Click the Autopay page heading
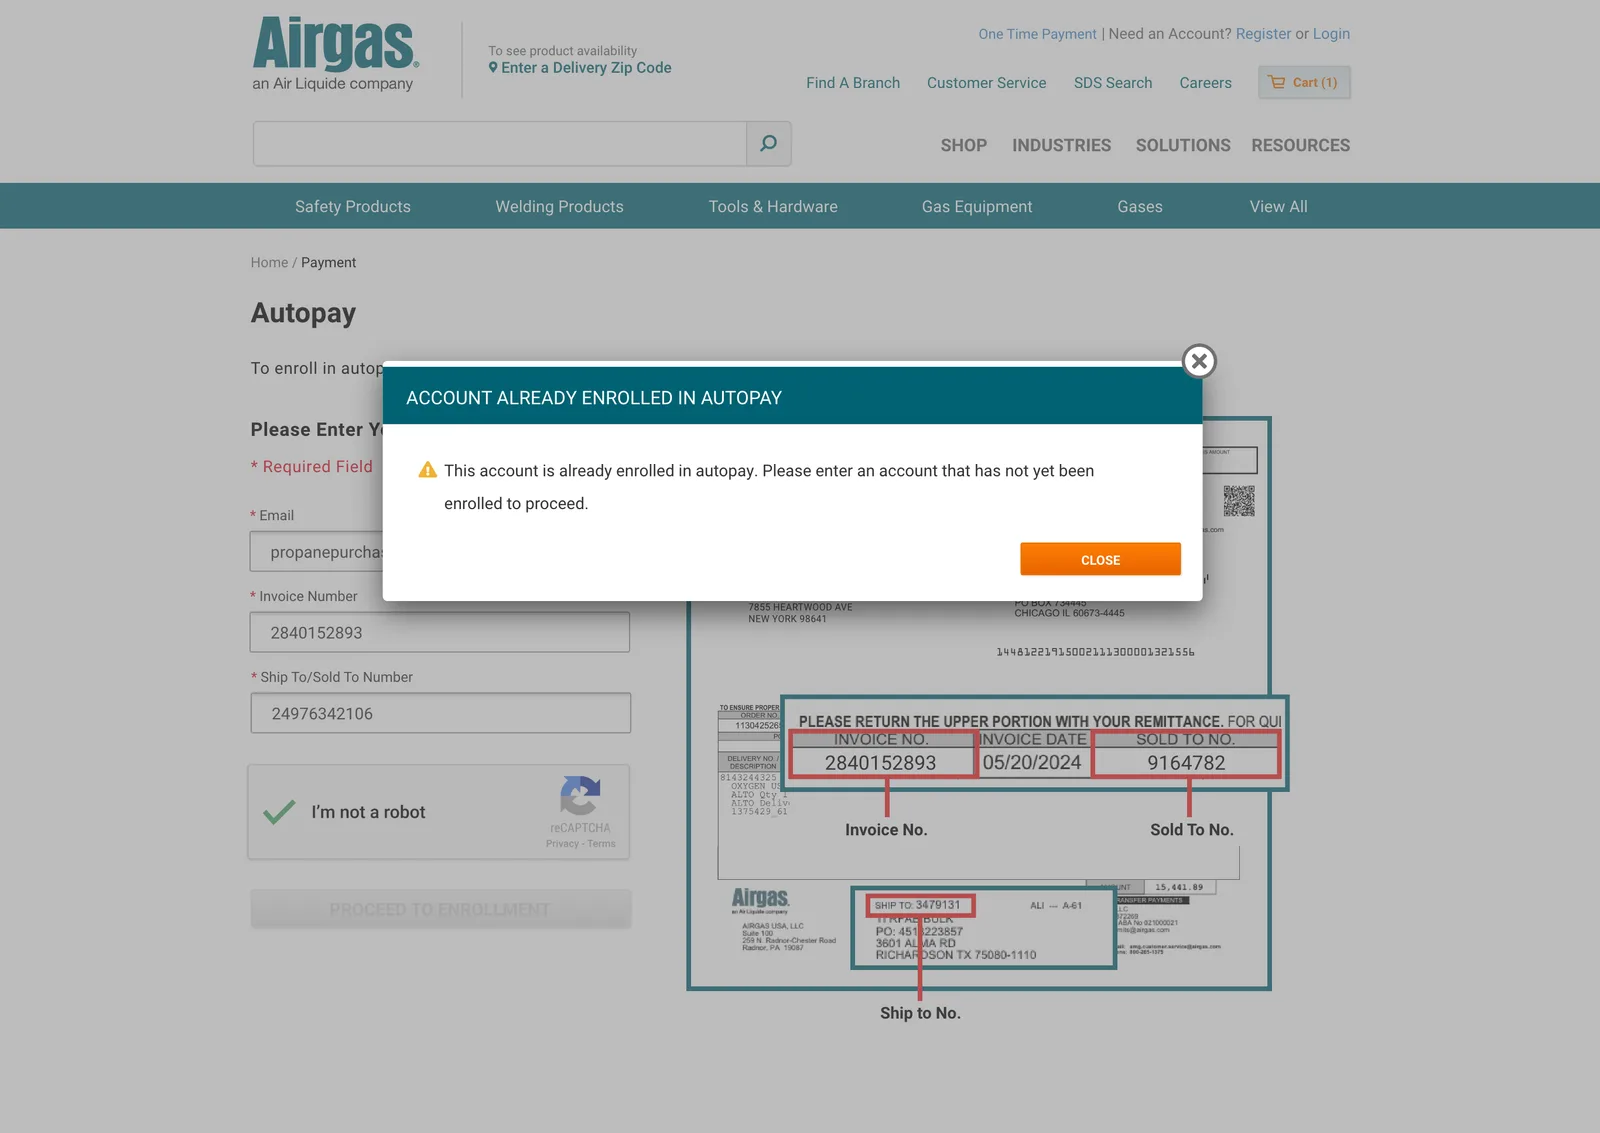Image resolution: width=1600 pixels, height=1133 pixels. click(303, 313)
